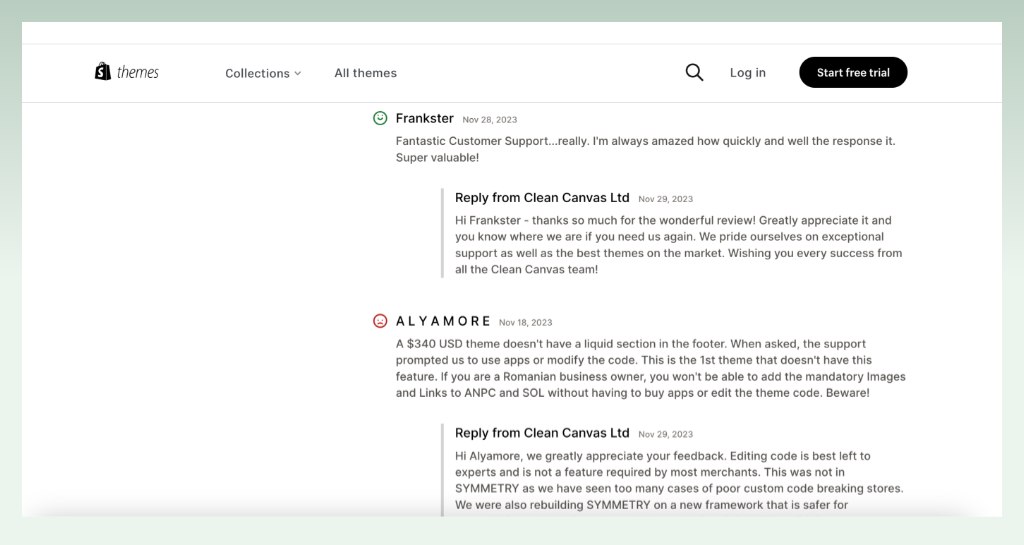Click the Log in link
The width and height of the screenshot is (1024, 545).
click(x=748, y=72)
